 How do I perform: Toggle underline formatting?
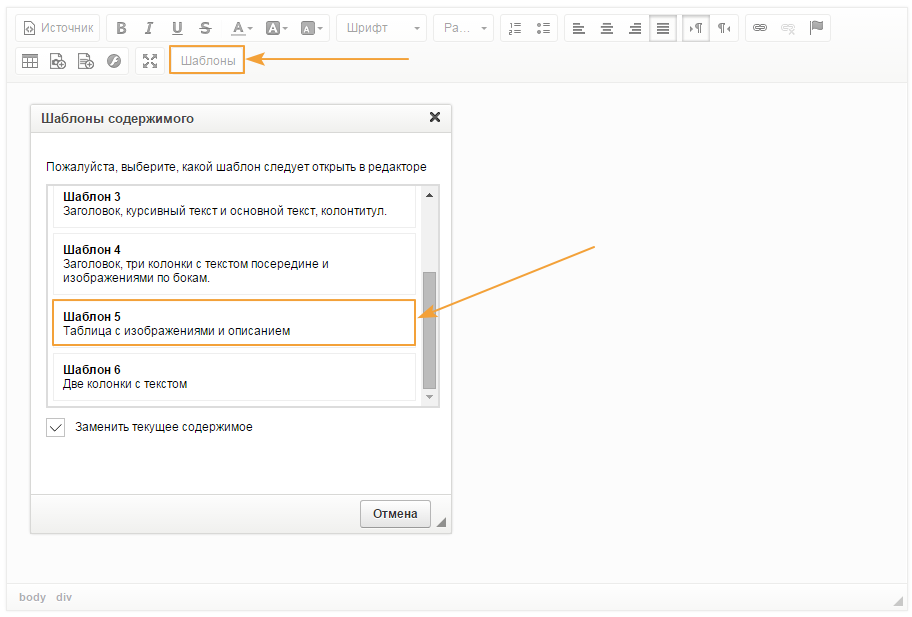click(x=177, y=28)
